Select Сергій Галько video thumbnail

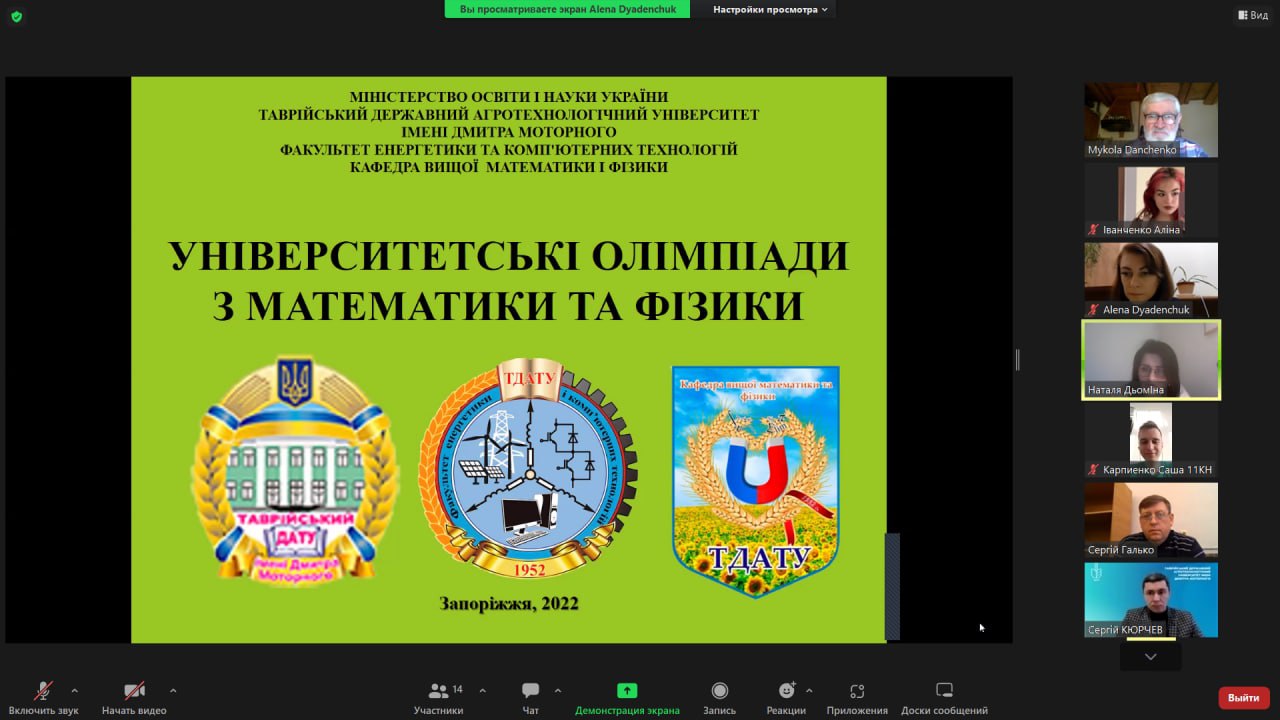coord(1151,520)
